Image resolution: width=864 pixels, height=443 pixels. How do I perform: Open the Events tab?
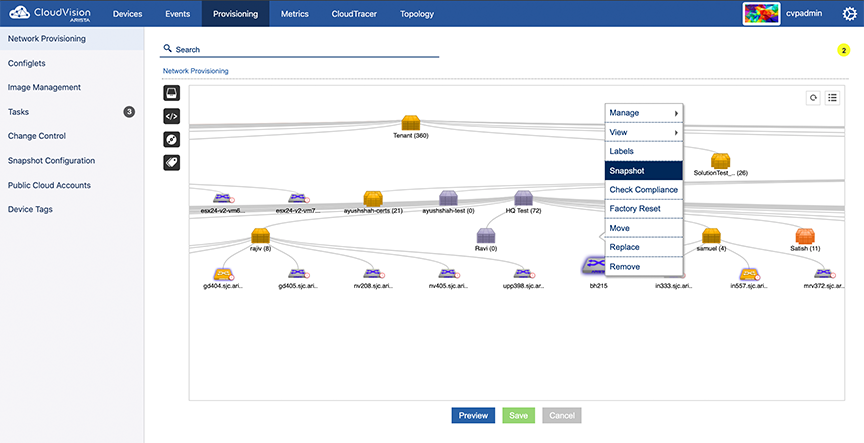(177, 14)
